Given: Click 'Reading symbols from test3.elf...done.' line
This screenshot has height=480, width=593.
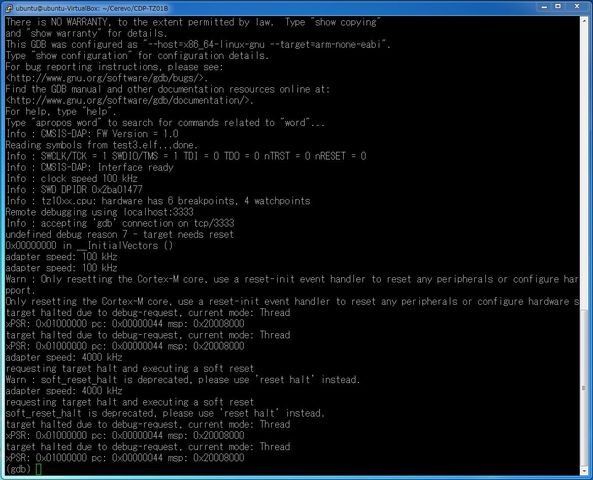Looking at the screenshot, I should point(102,145).
